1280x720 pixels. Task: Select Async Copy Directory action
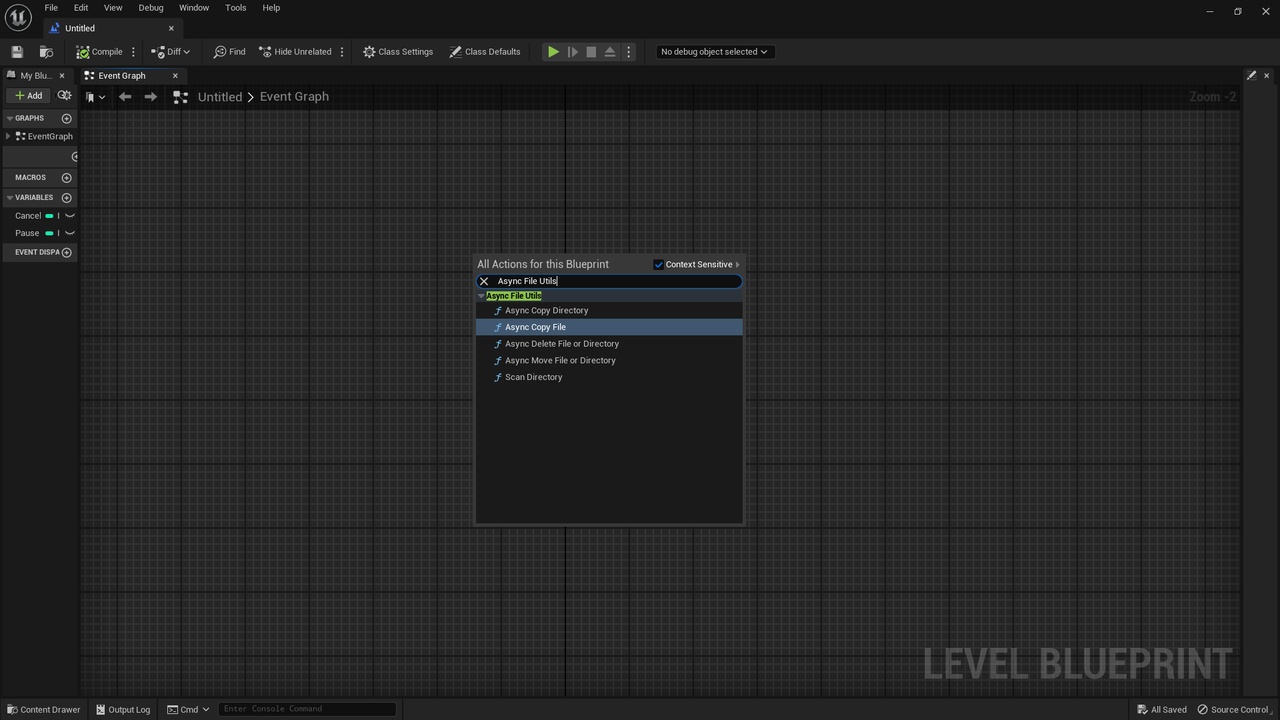[609, 311]
